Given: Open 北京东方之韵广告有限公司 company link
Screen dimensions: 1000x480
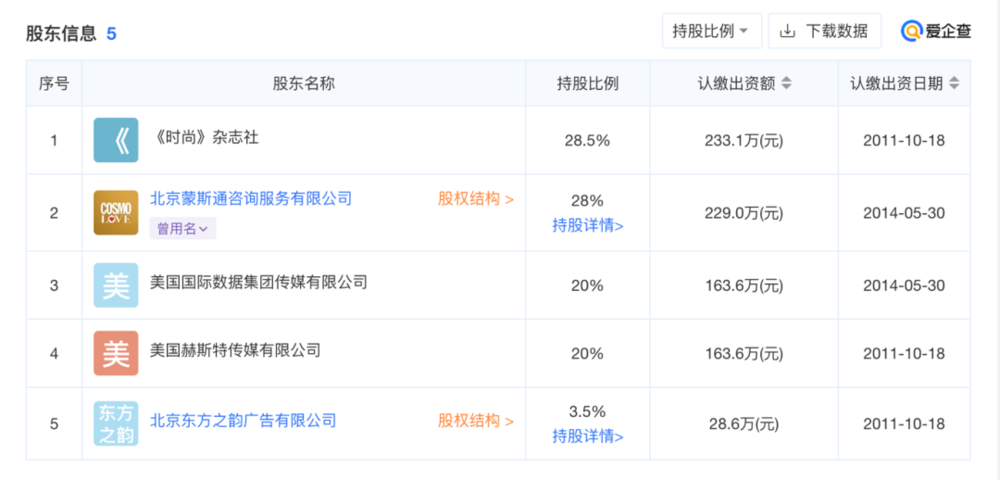Looking at the screenshot, I should [243, 421].
